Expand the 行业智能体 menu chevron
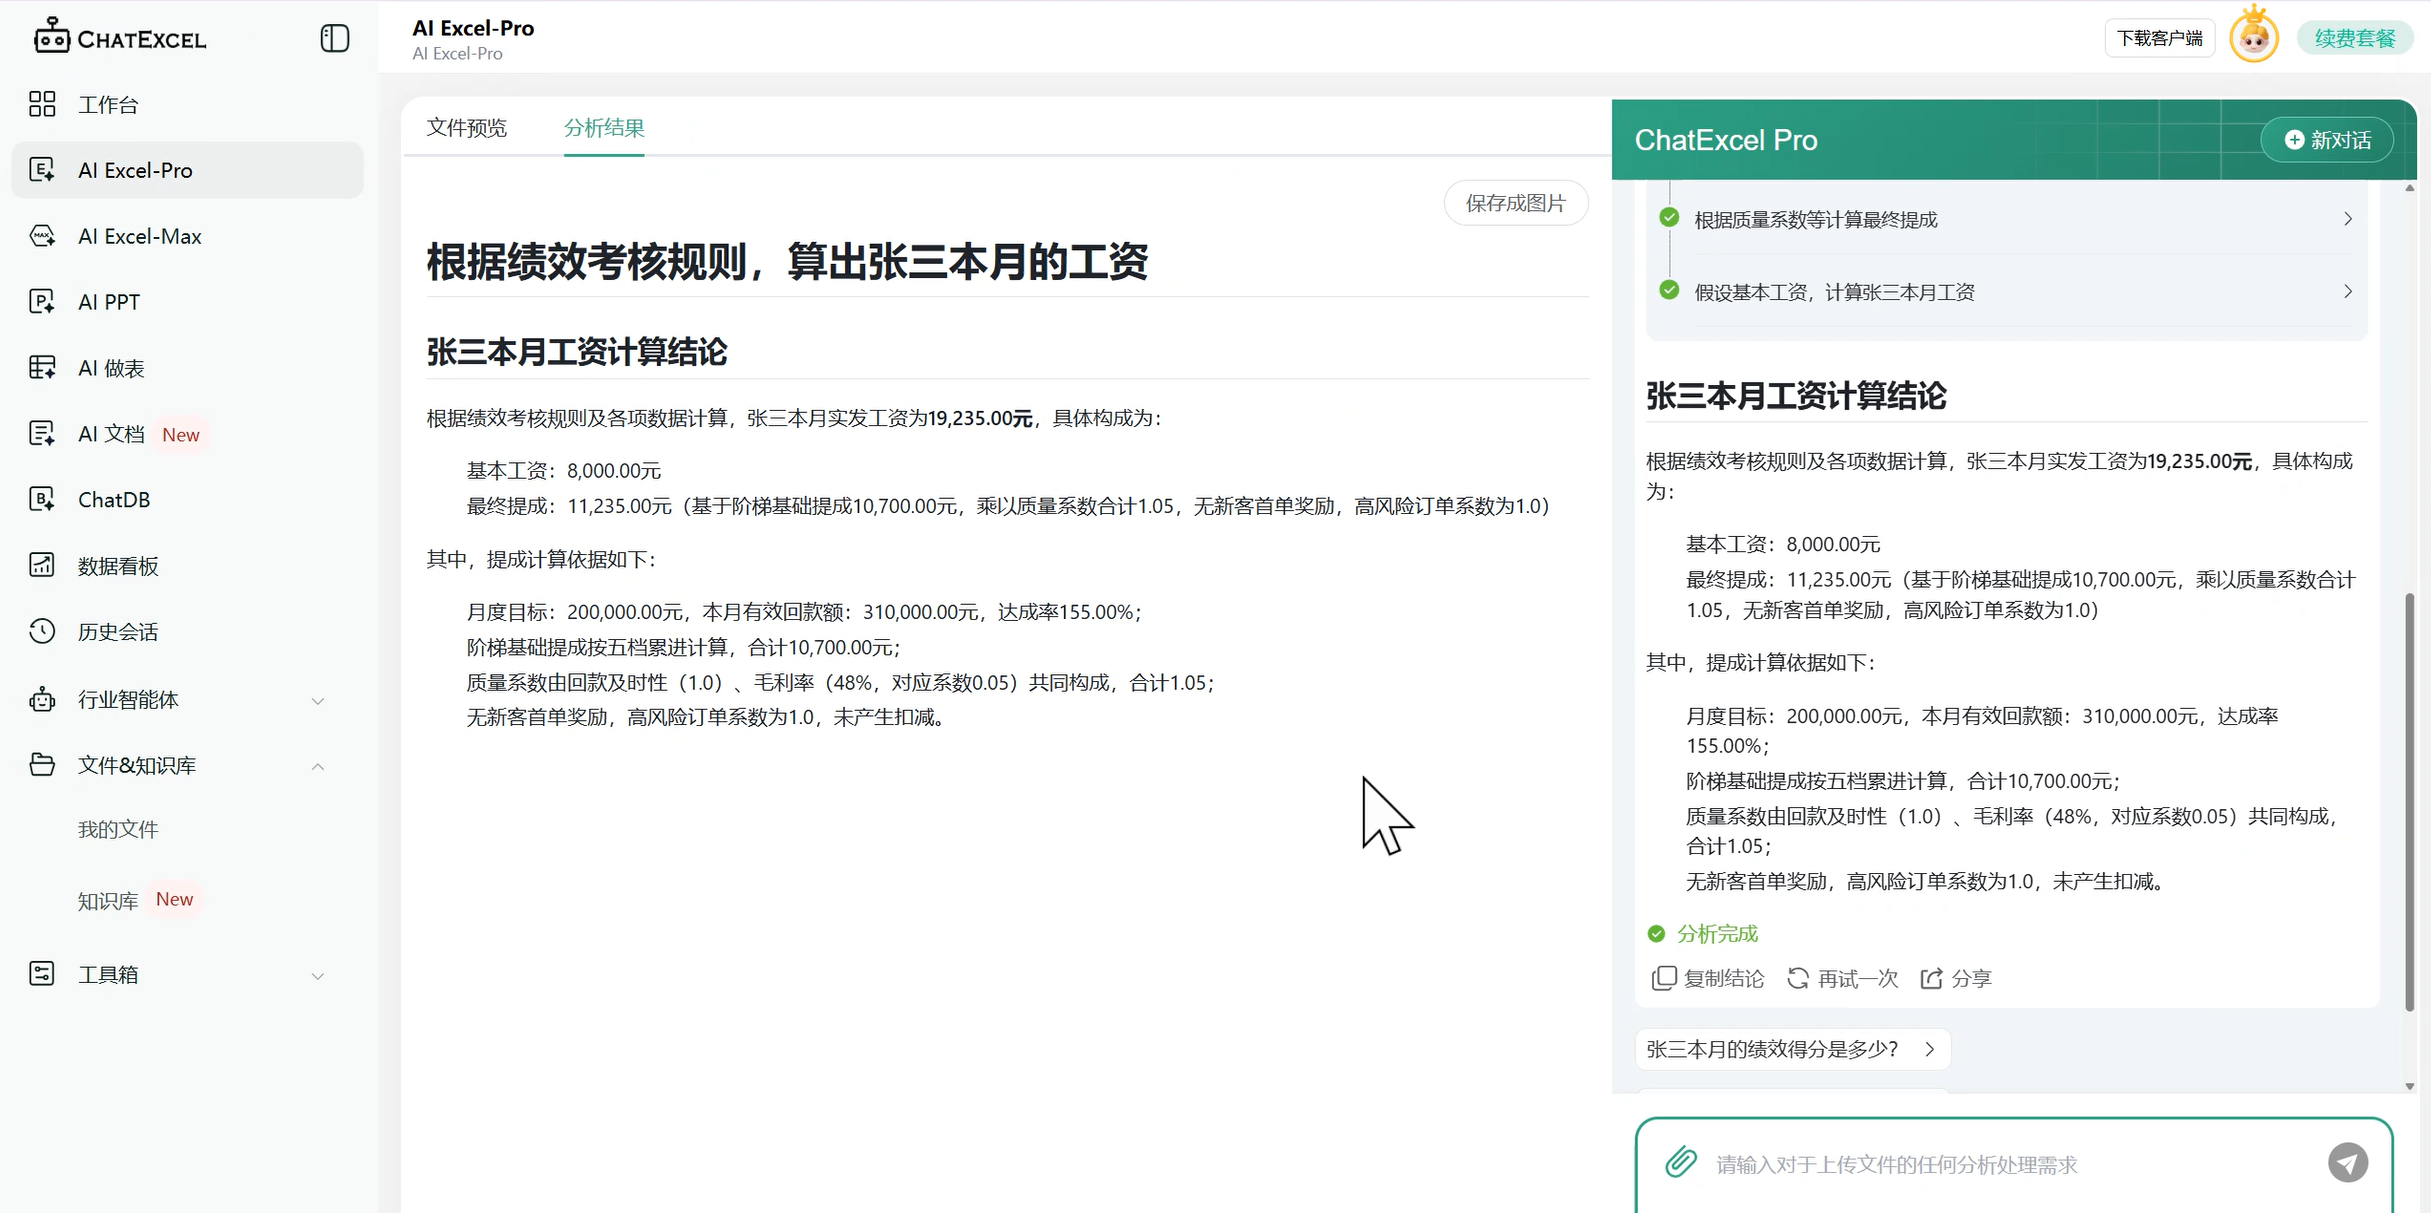Screen dimensions: 2431x1213 click(318, 701)
